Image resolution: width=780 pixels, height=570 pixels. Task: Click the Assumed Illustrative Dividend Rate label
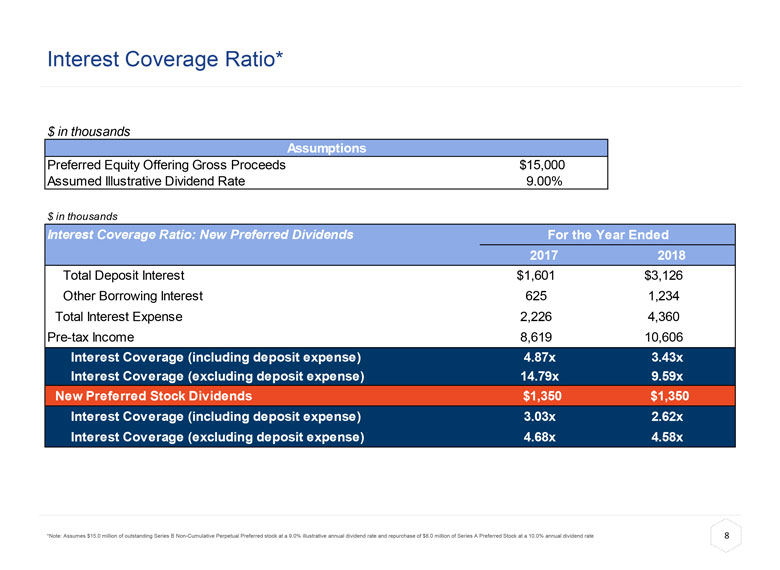145,181
